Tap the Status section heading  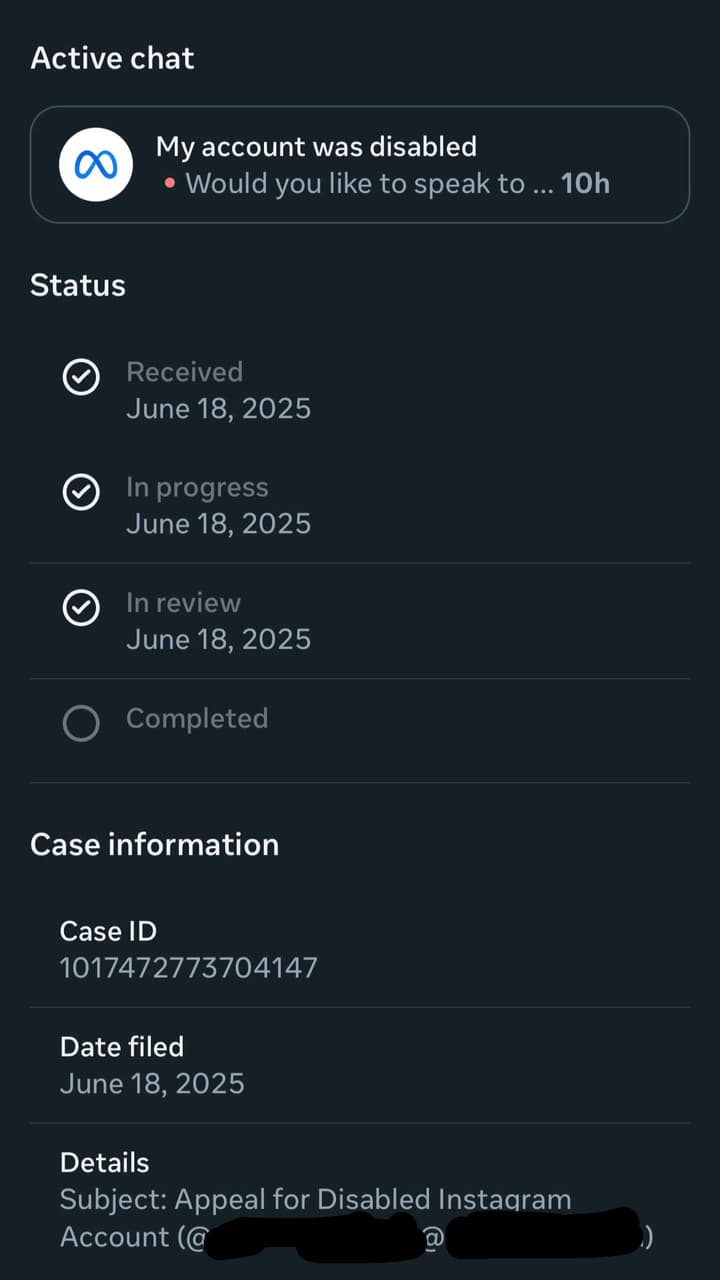pyautogui.click(x=78, y=285)
